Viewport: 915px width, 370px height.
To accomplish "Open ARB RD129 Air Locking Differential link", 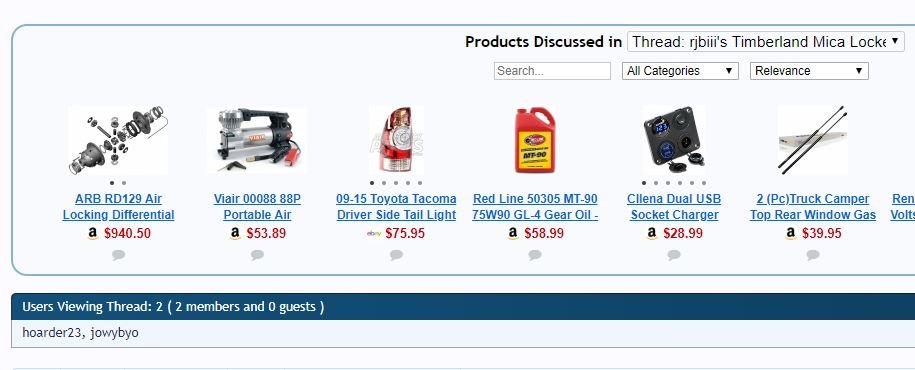I will pyautogui.click(x=118, y=207).
